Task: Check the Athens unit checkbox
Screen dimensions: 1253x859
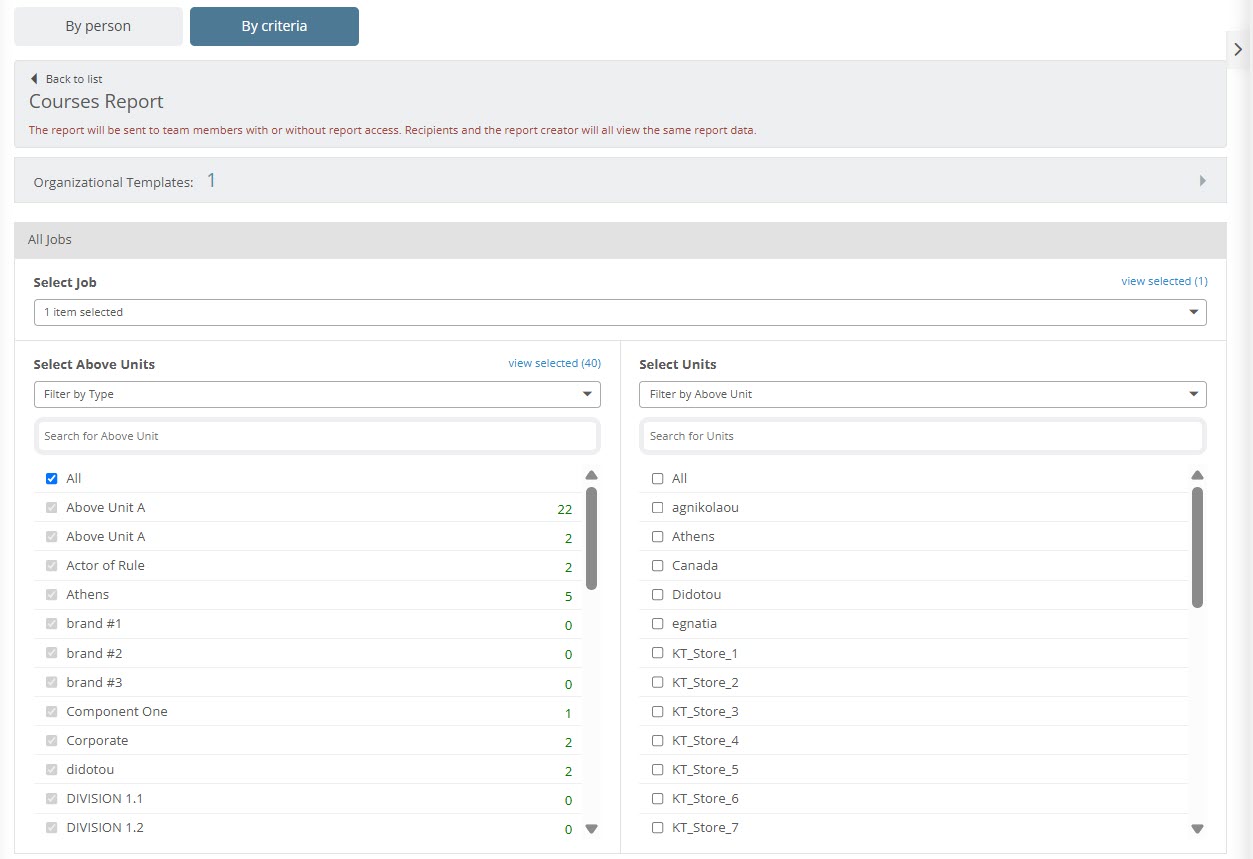Action: click(657, 537)
